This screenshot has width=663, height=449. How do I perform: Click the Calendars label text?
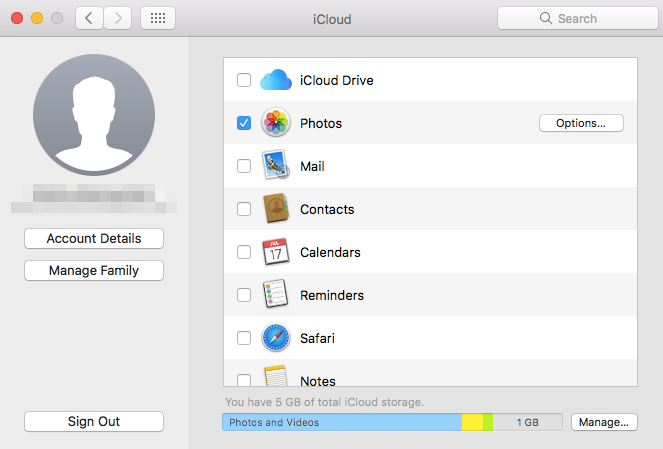tap(330, 252)
